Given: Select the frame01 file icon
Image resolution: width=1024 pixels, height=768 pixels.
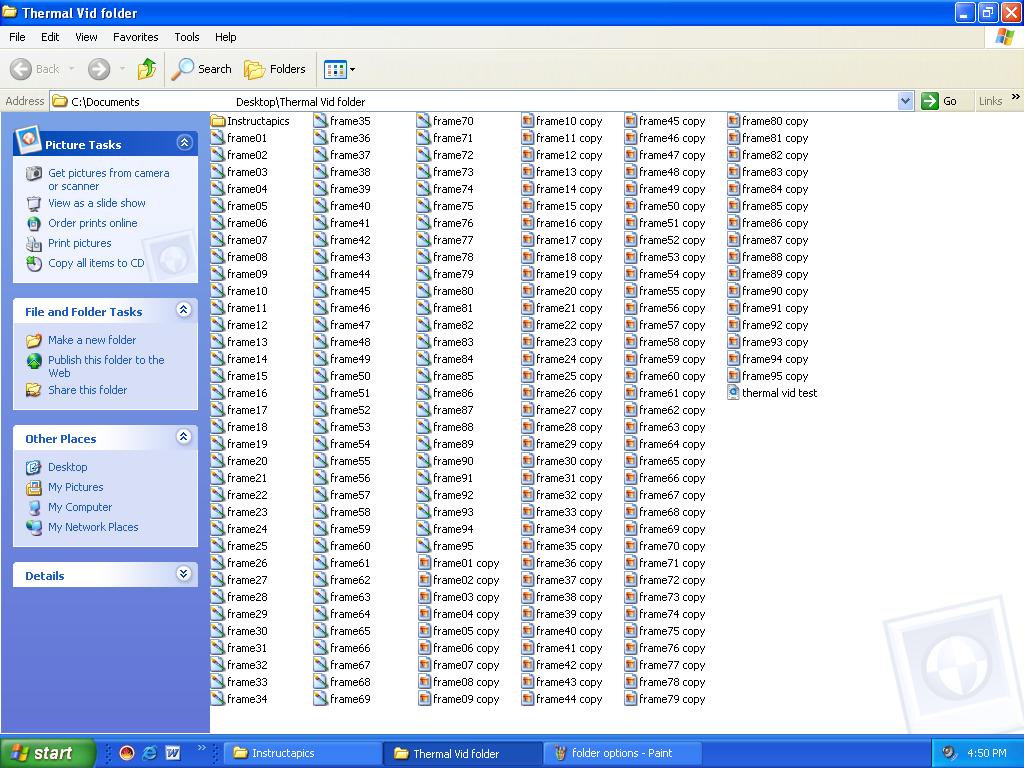Looking at the screenshot, I should click(x=218, y=138).
